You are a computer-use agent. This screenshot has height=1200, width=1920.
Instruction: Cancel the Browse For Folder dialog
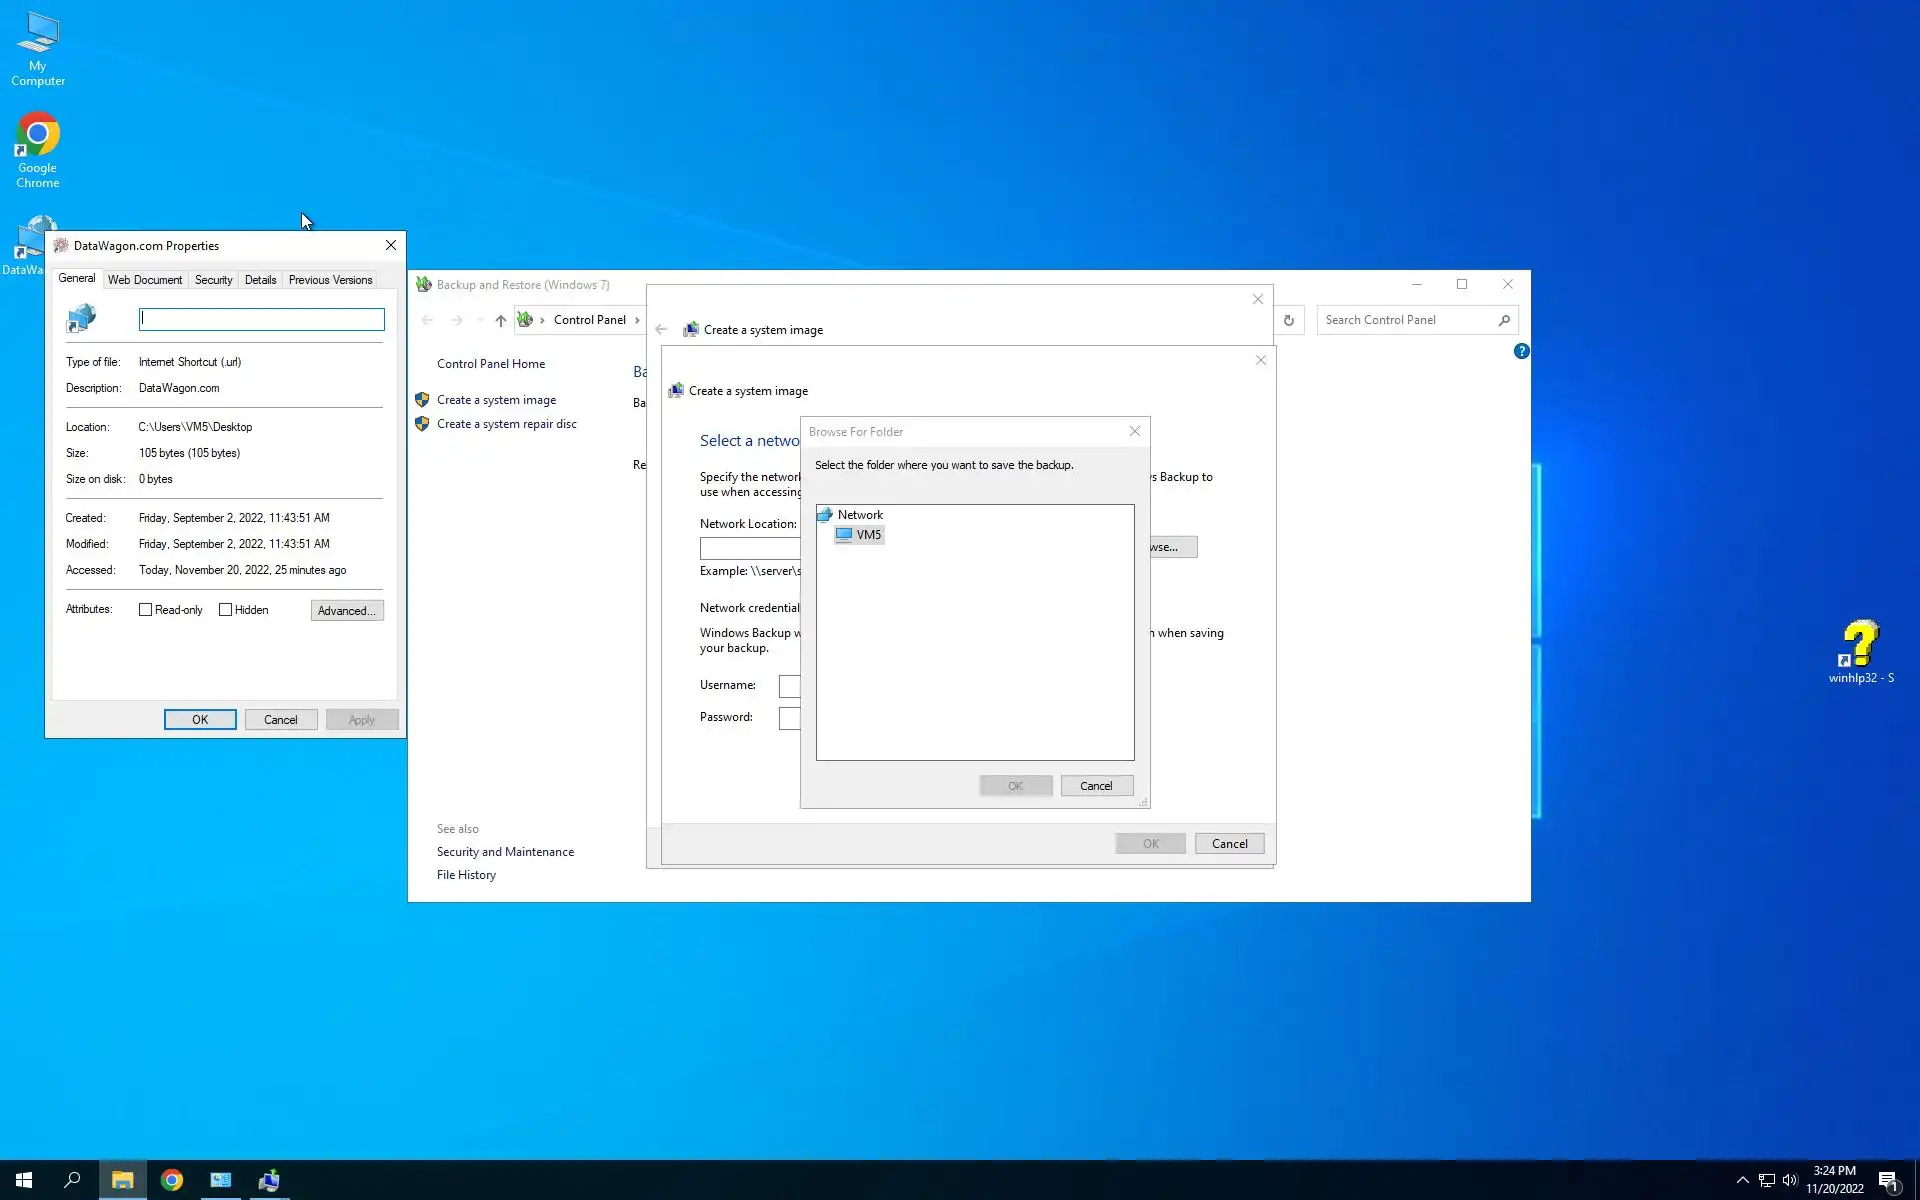[x=1096, y=786]
